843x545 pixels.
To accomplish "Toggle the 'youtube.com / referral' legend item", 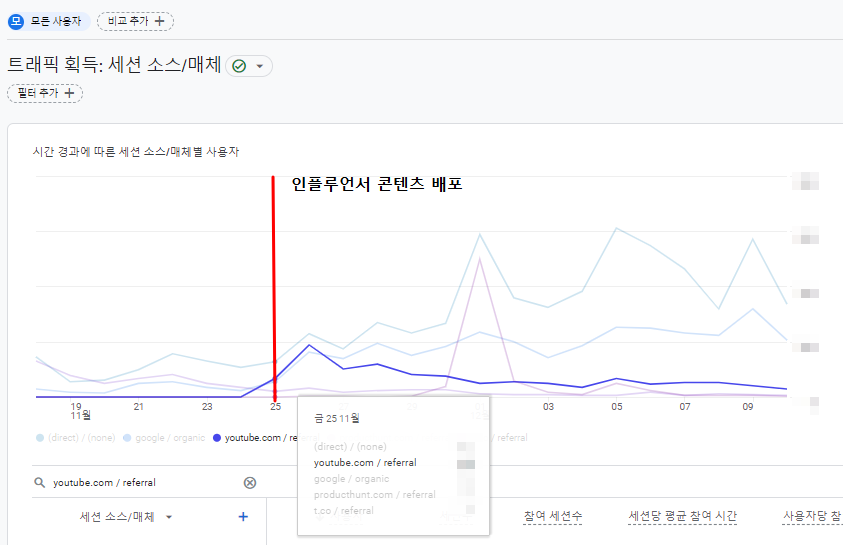I will click(255, 438).
